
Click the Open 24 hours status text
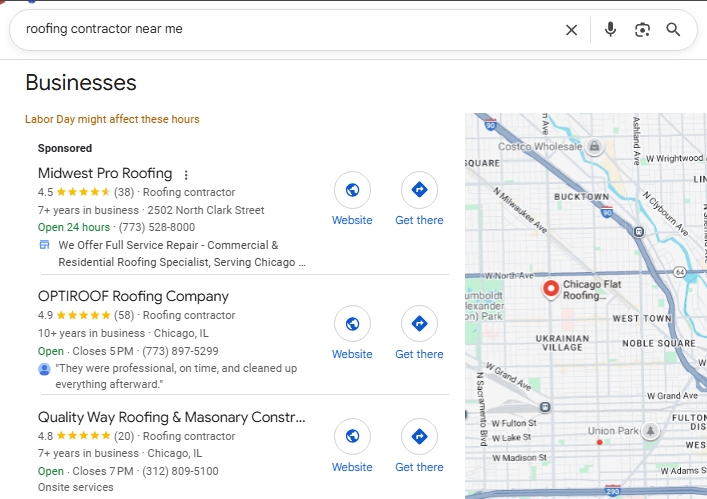coord(74,227)
